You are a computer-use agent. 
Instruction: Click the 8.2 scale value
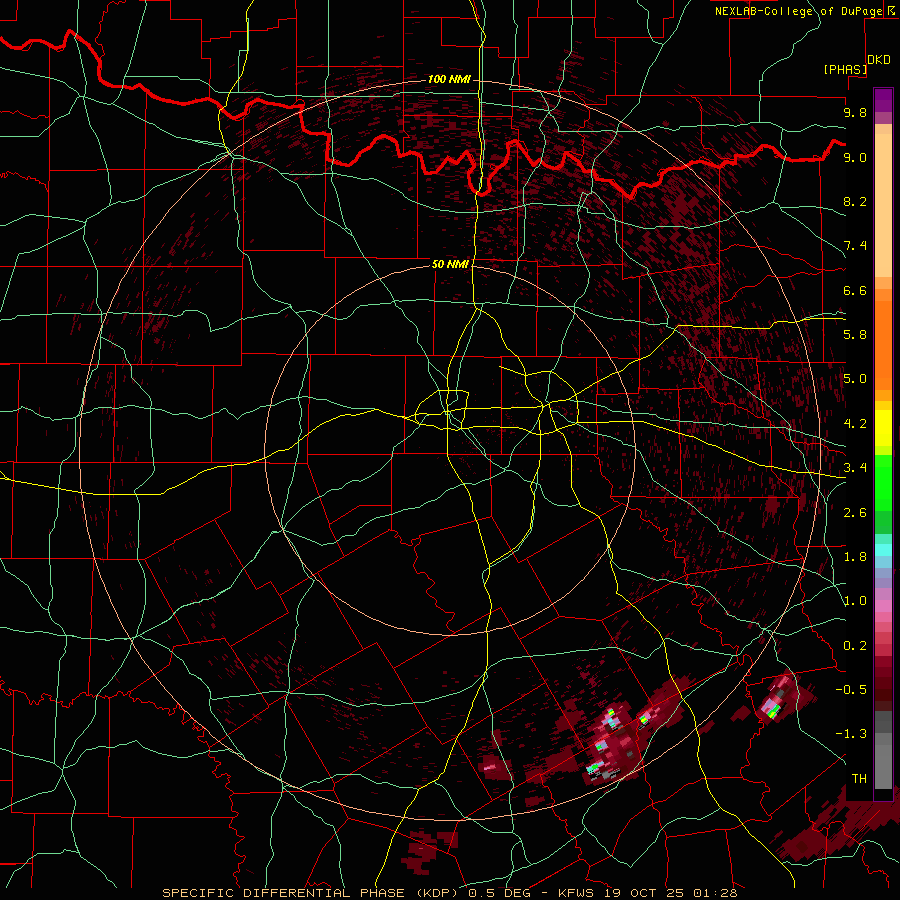click(x=855, y=202)
